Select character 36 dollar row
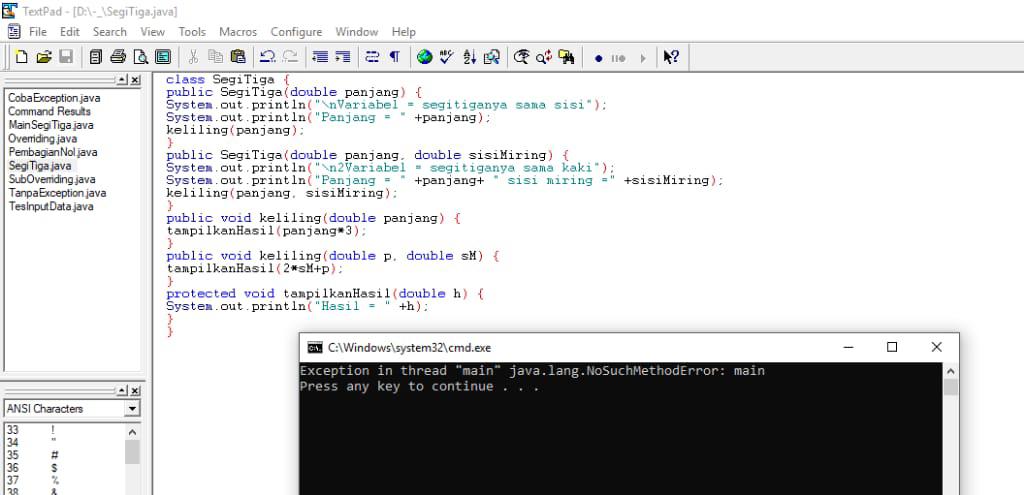Viewport: 1024px width, 495px height. pyautogui.click(x=64, y=468)
